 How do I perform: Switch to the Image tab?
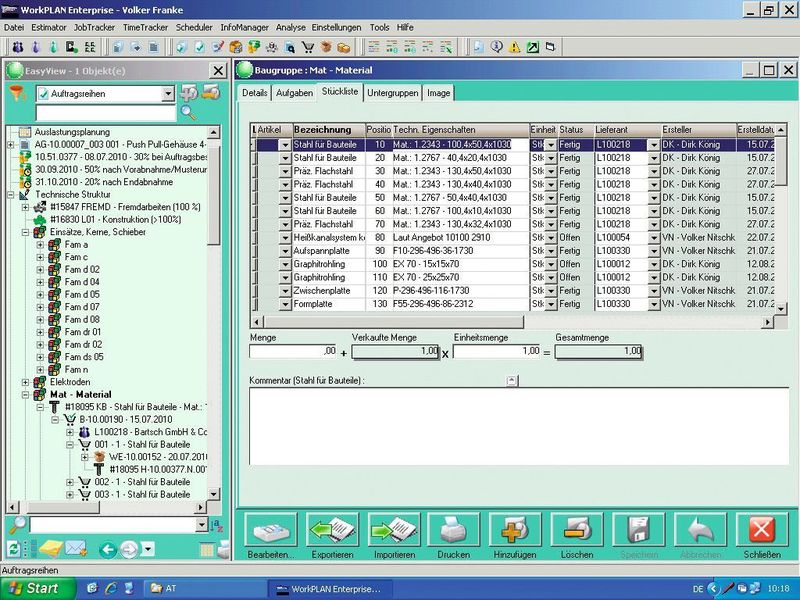click(x=439, y=93)
